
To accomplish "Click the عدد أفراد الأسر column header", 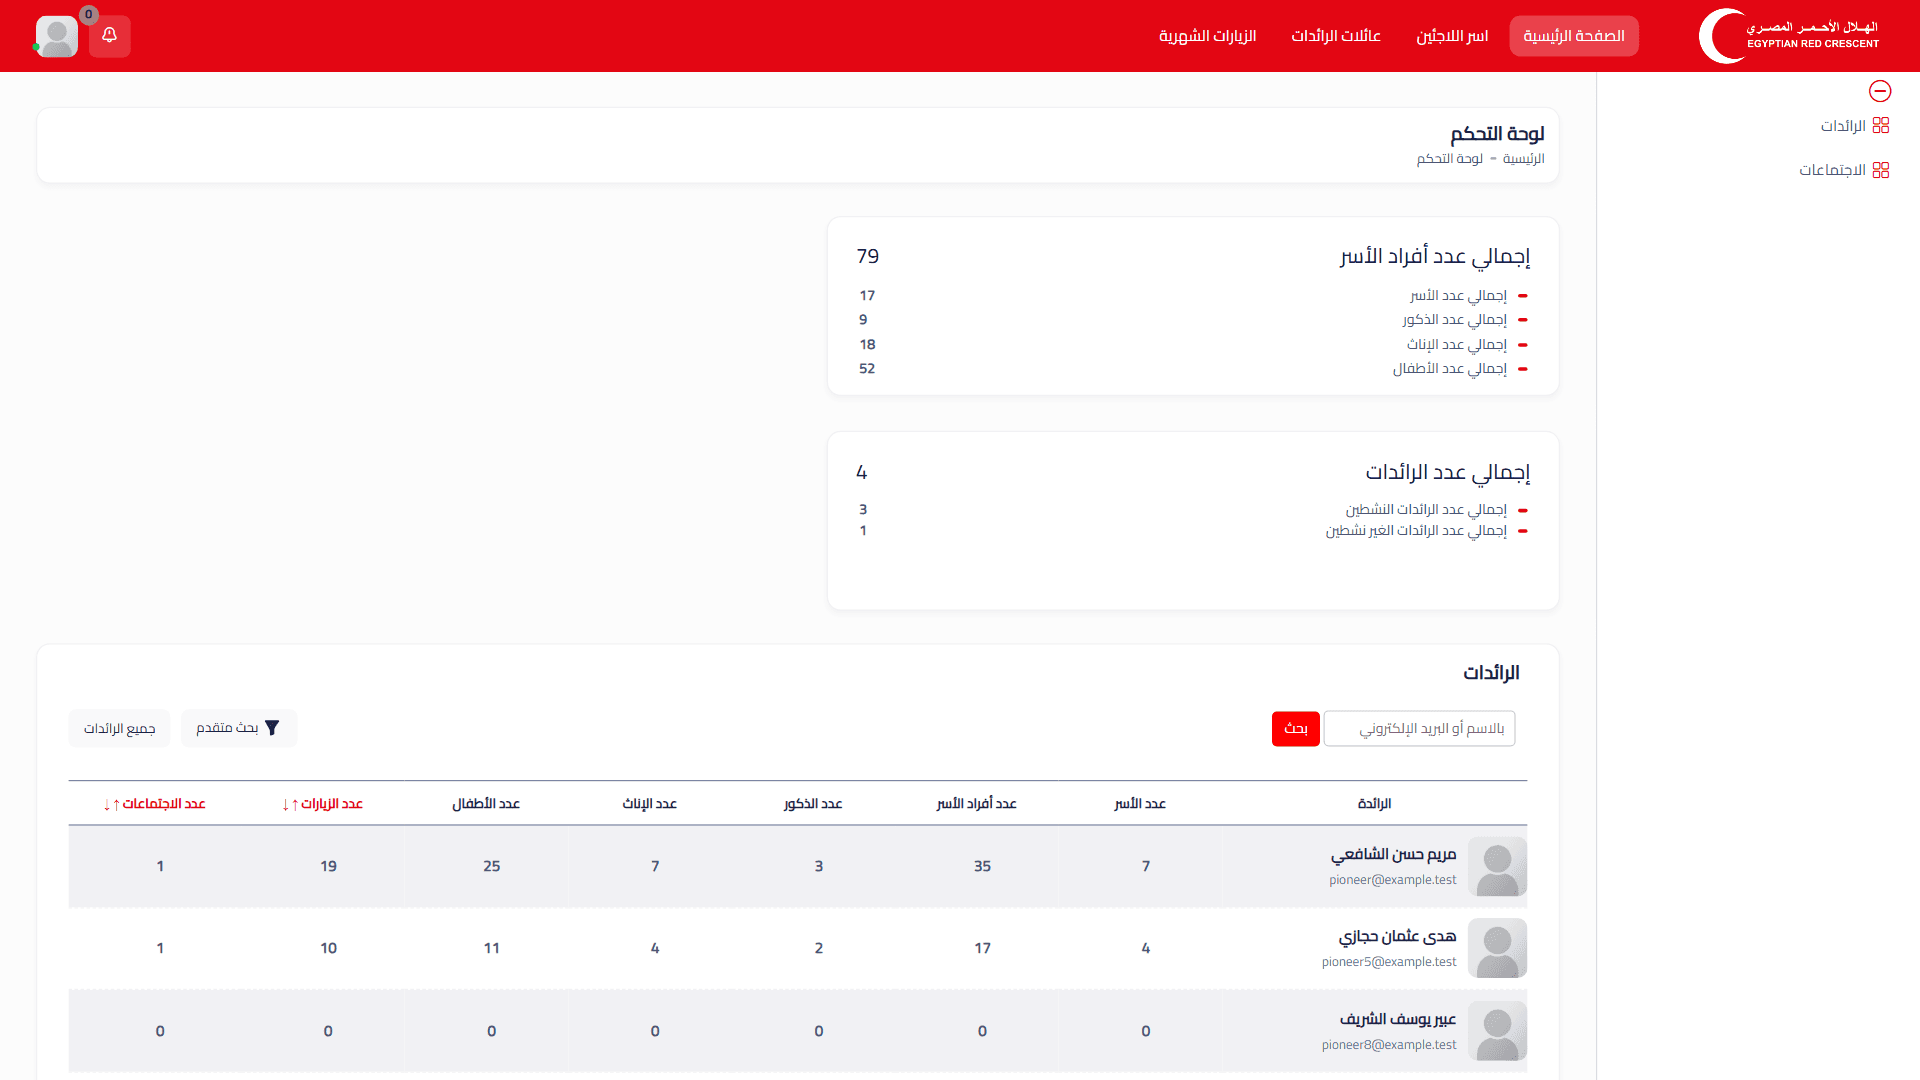I will click(976, 804).
